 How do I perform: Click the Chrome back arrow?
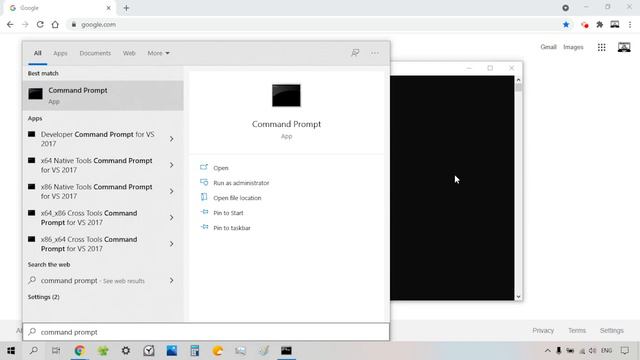tap(10, 24)
